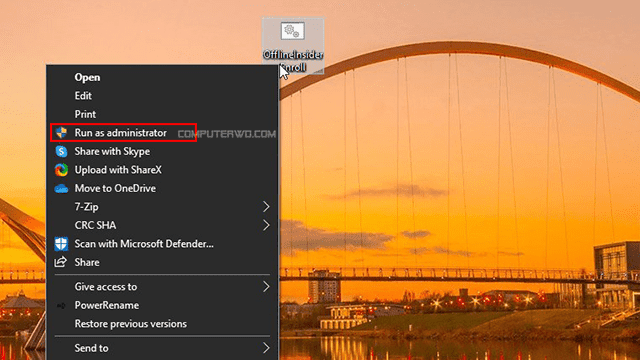Screen dimensions: 640x360
Task: Select Share with Skype
Action: click(162, 151)
